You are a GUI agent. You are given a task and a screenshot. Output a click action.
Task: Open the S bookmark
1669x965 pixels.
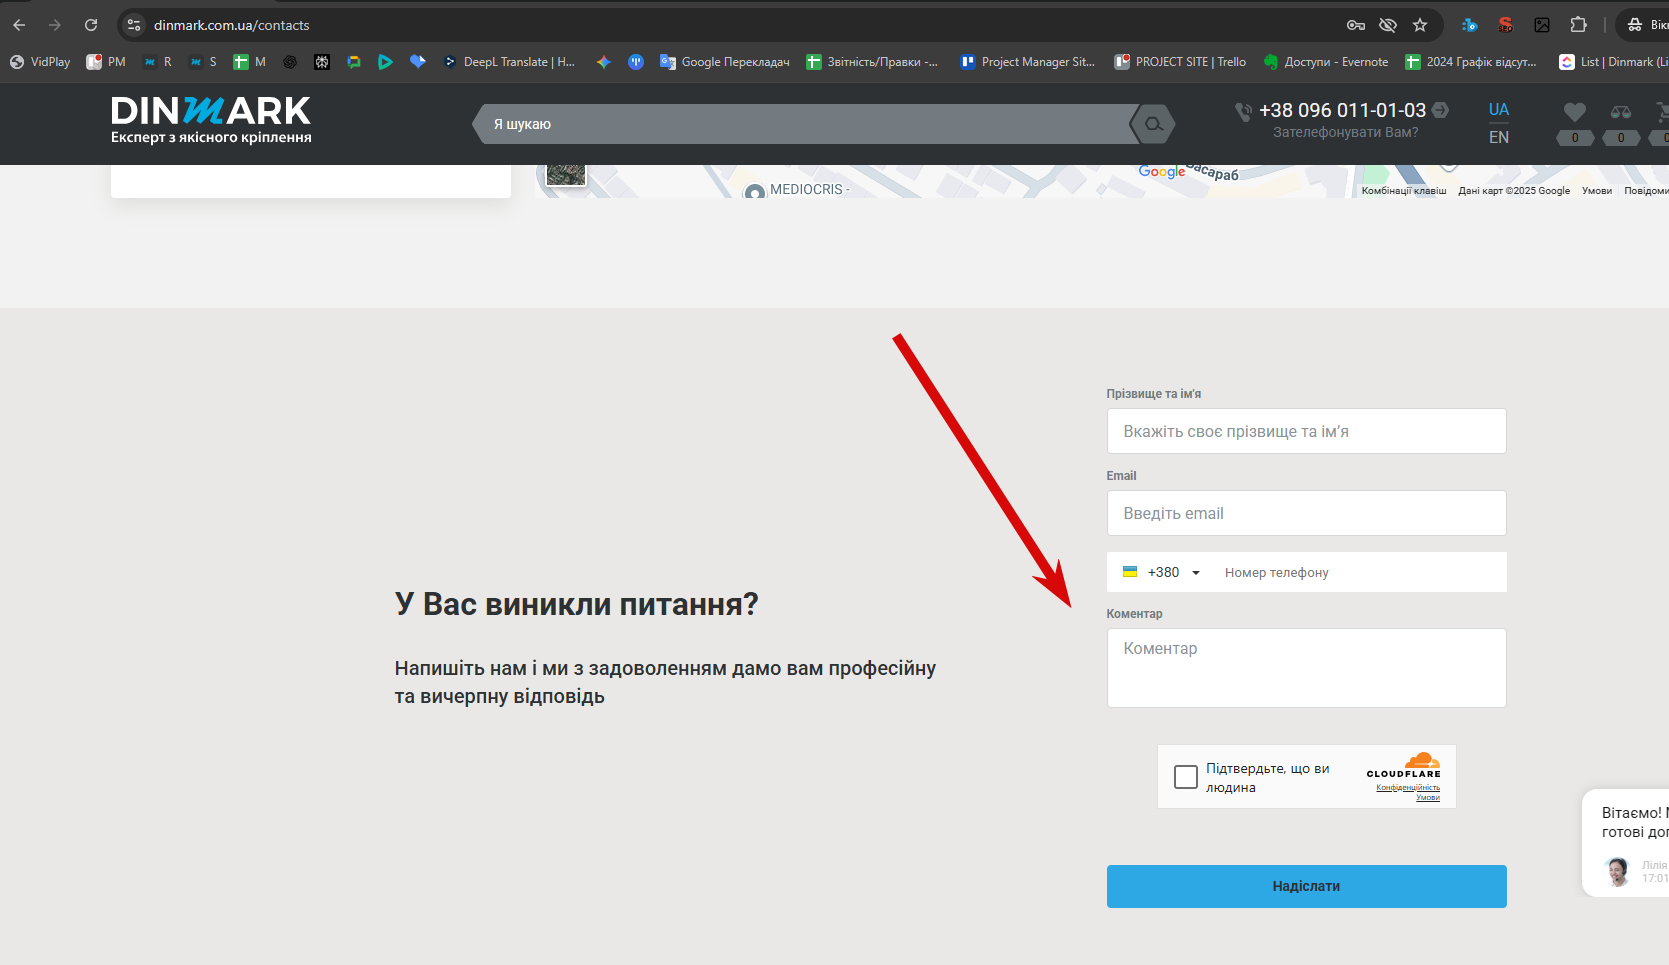[x=203, y=62]
